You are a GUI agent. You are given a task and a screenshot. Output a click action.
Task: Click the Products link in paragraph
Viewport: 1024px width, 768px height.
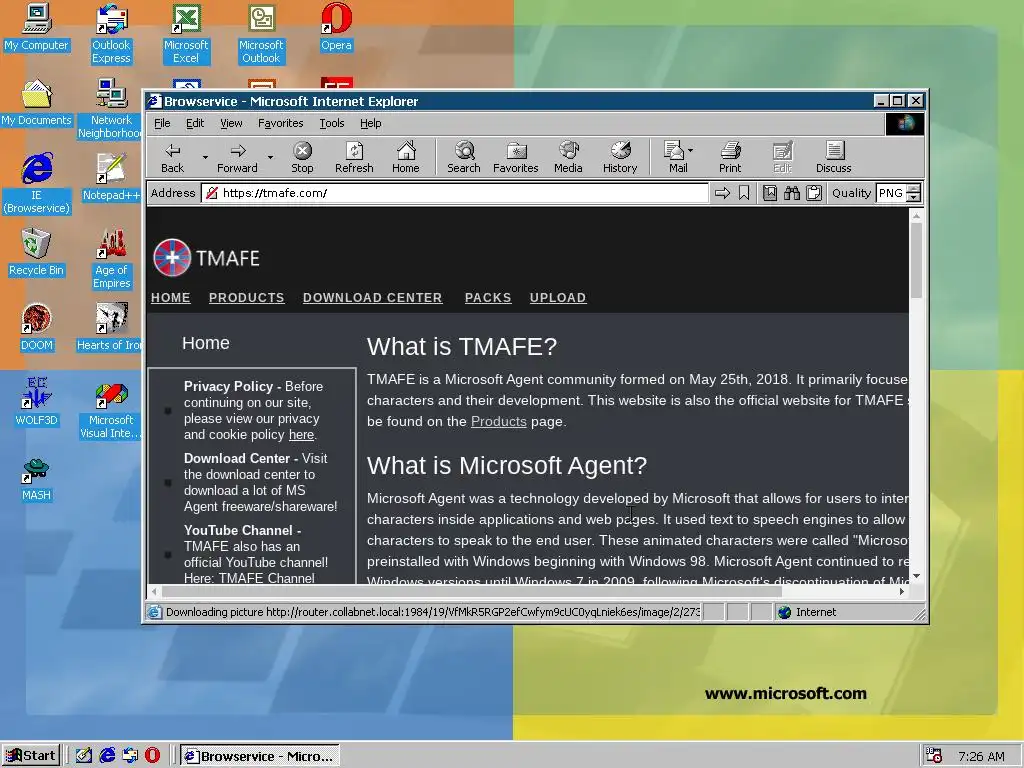498,422
